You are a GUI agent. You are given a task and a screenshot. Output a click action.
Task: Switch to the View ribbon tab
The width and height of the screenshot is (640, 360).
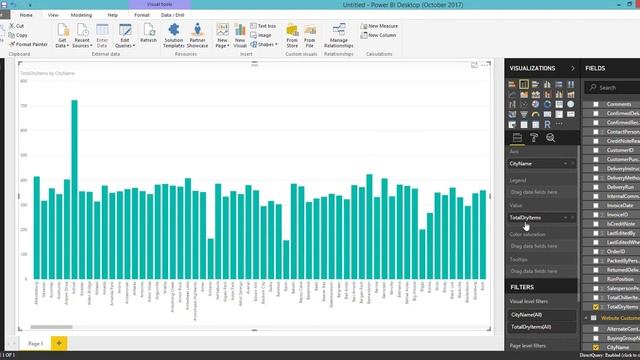pyautogui.click(x=53, y=15)
